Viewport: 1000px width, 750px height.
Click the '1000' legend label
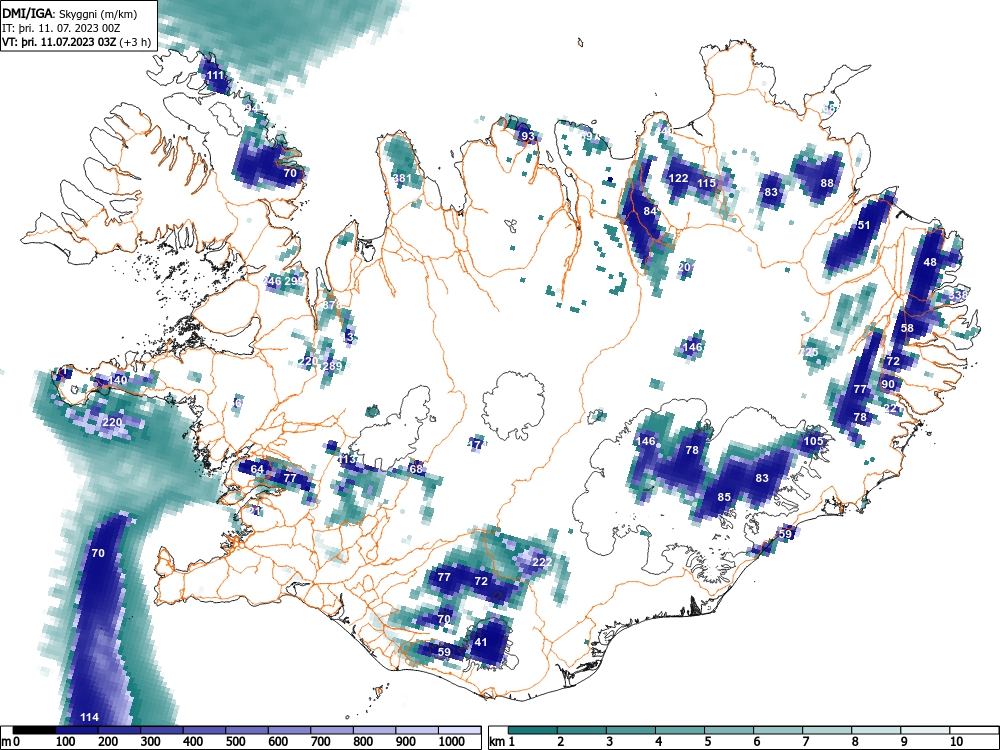(x=451, y=742)
